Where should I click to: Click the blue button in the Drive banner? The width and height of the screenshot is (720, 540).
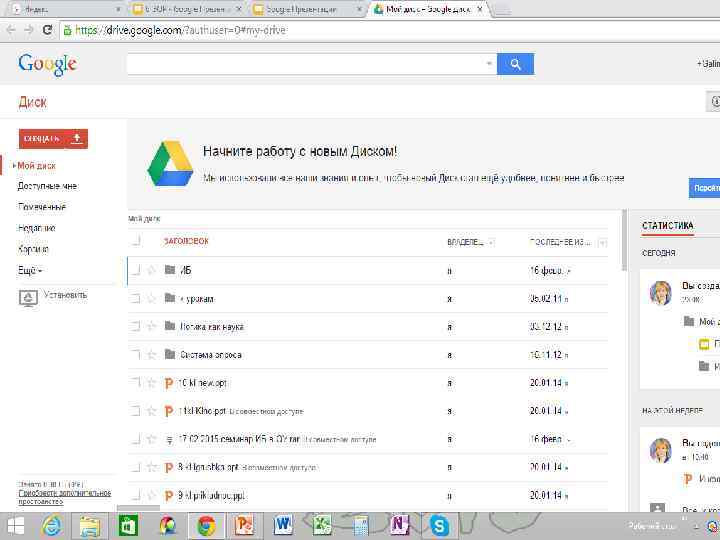[704, 188]
